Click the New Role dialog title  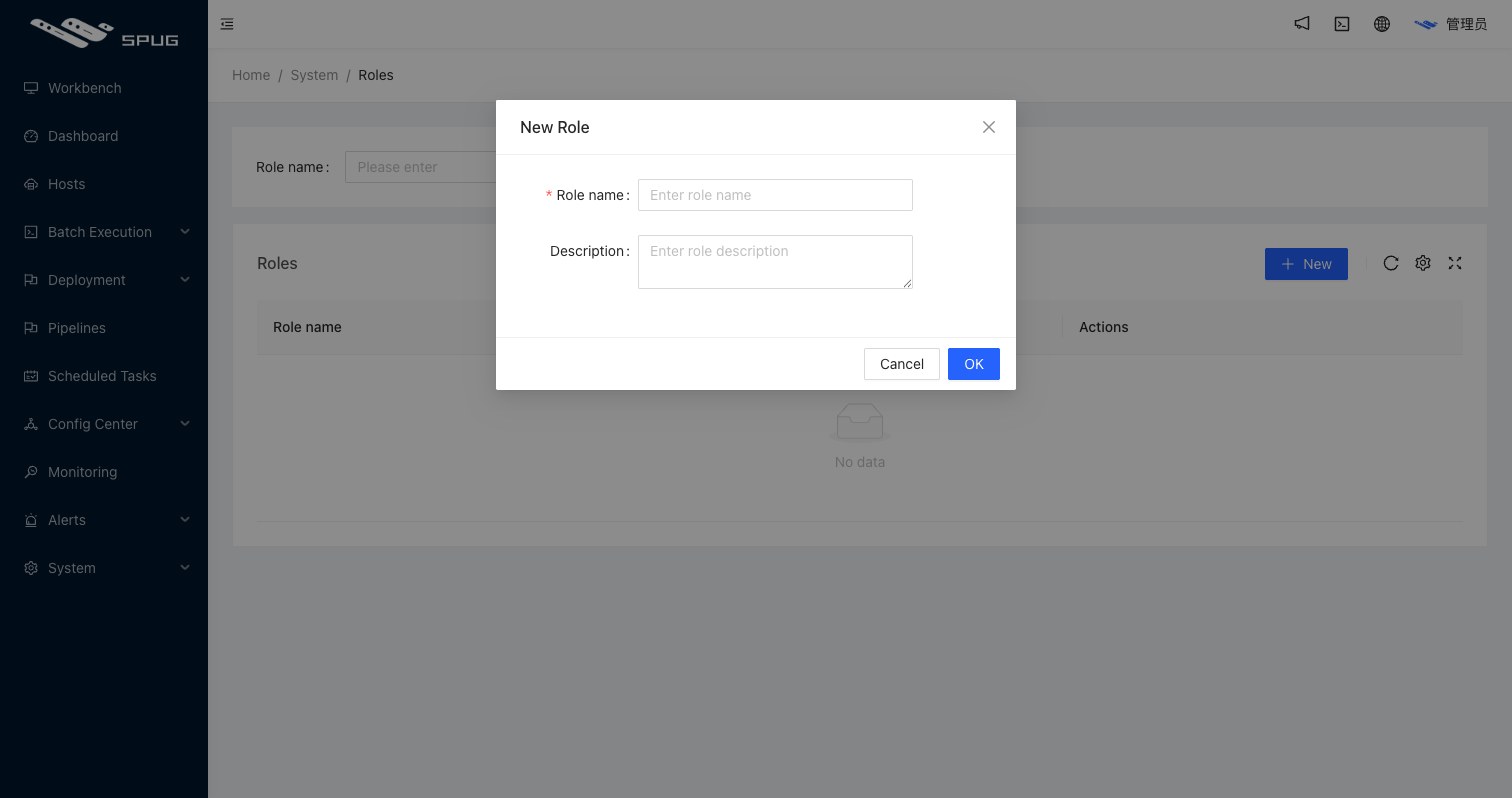click(x=555, y=127)
